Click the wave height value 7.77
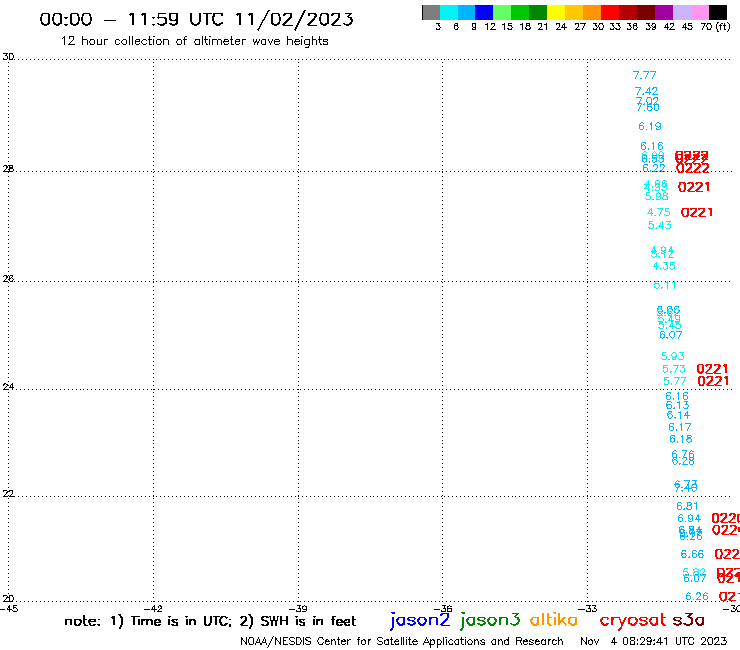This screenshot has height=650, width=740. (644, 76)
